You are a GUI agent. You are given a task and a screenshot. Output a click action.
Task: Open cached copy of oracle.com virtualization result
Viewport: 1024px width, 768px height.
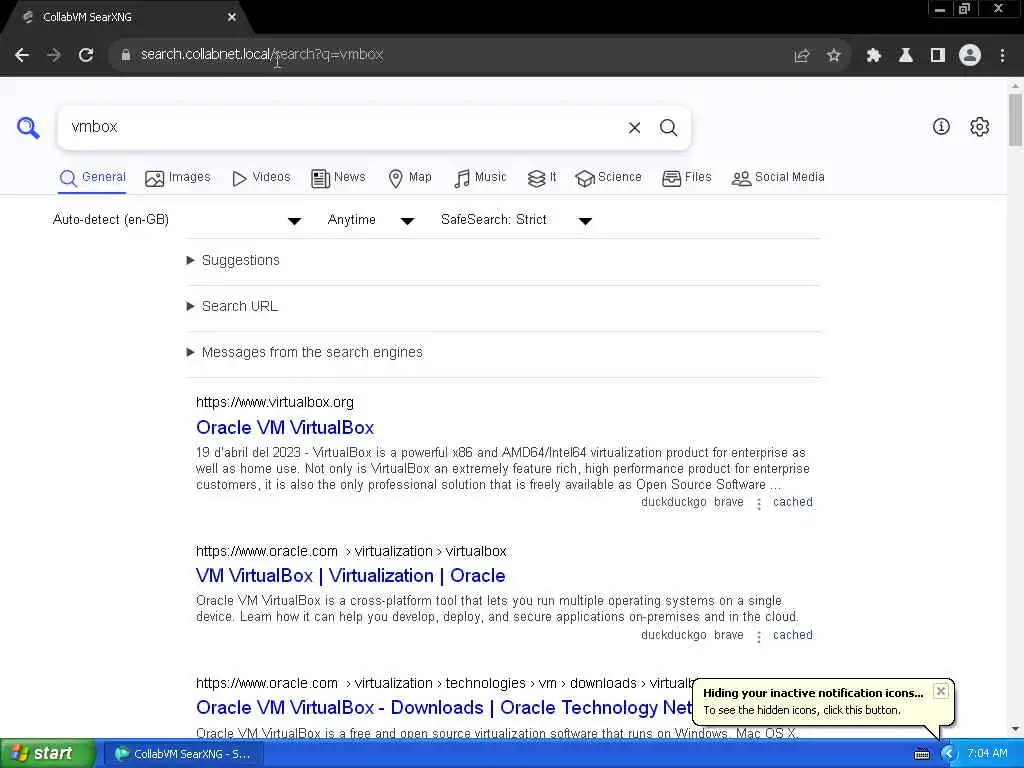[x=793, y=635]
